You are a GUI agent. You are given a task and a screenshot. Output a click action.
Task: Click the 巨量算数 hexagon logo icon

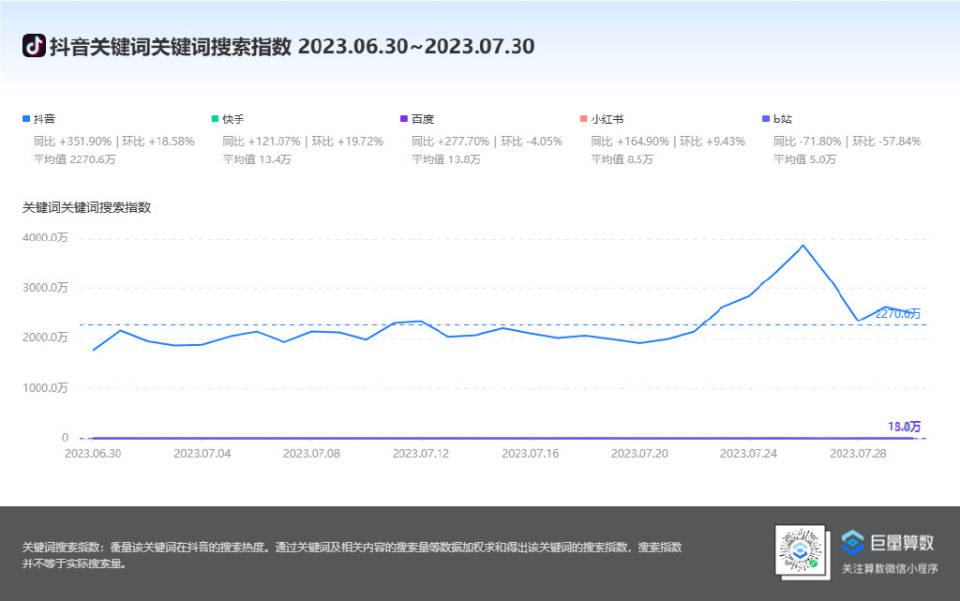852,542
